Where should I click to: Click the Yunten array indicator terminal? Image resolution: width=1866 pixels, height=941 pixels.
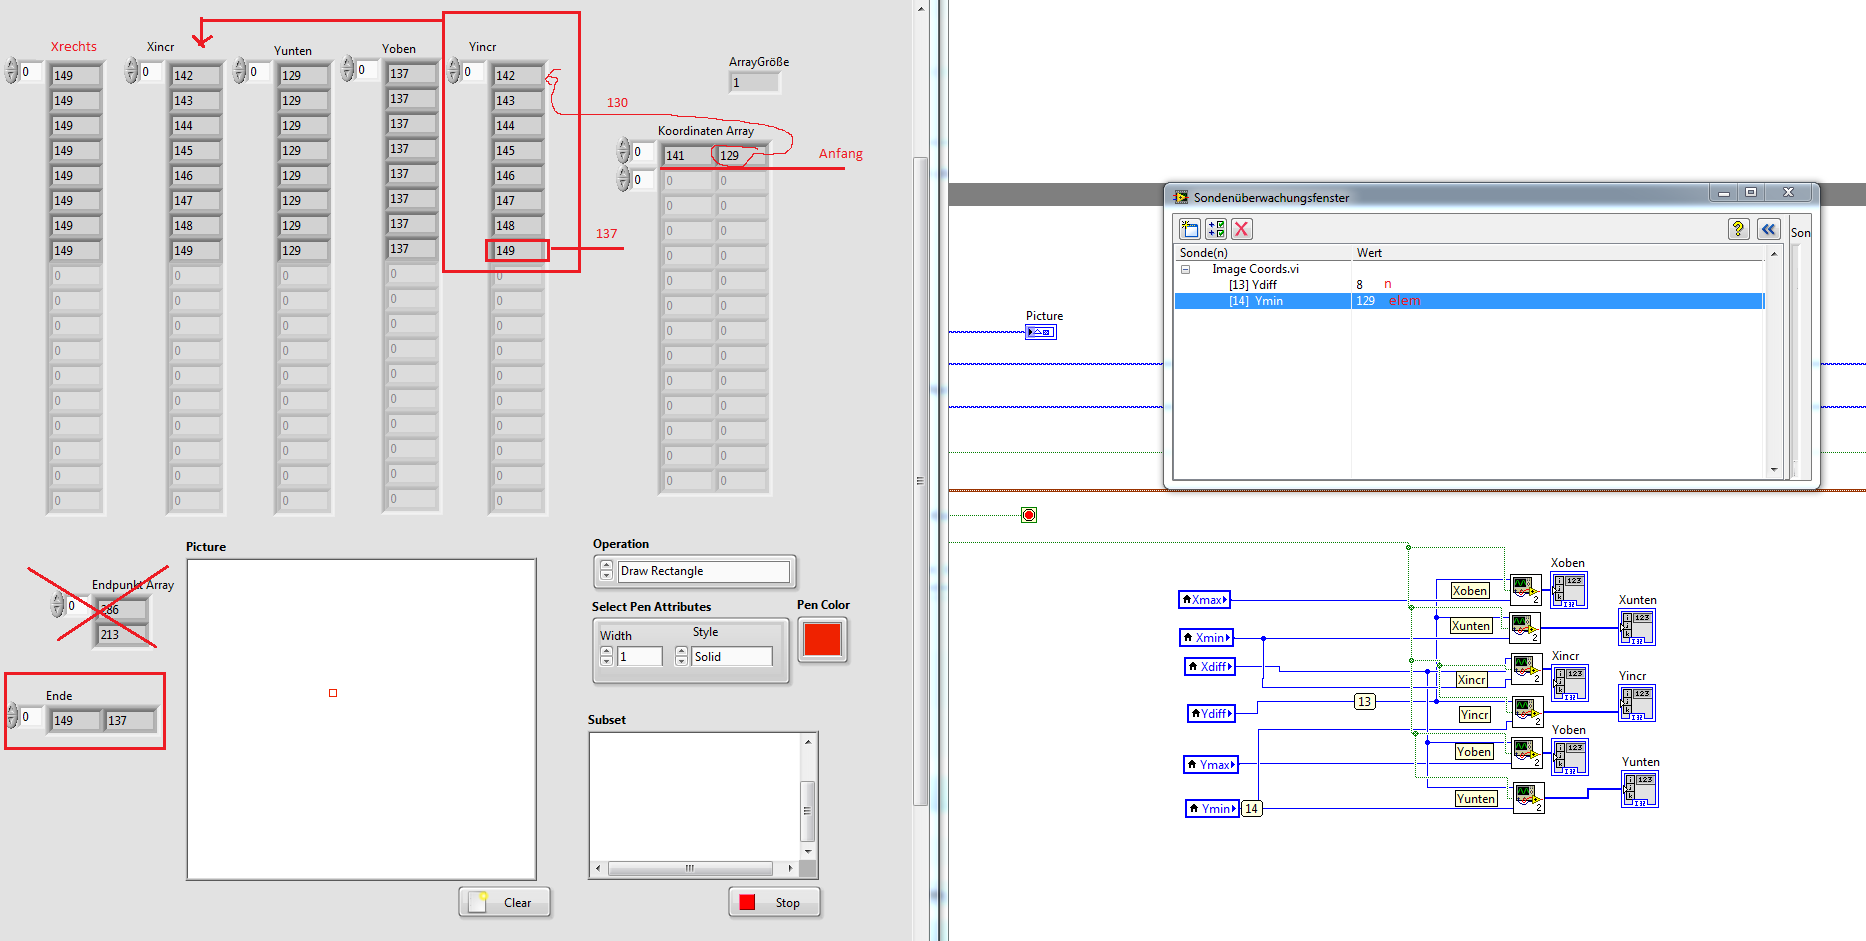point(1640,789)
